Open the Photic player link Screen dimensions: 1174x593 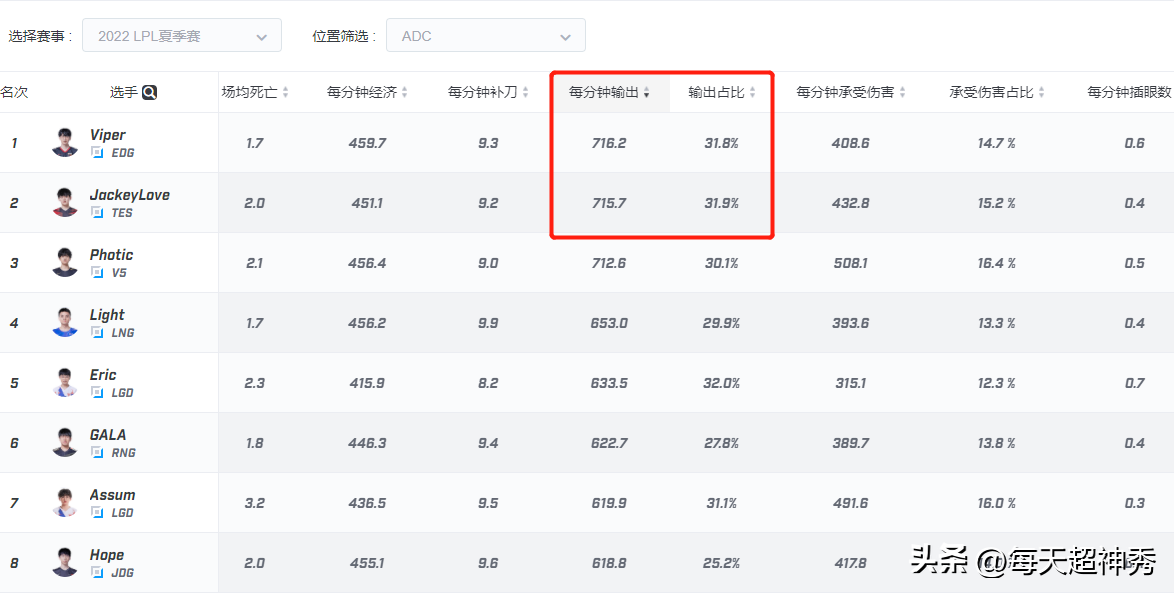pyautogui.click(x=112, y=255)
